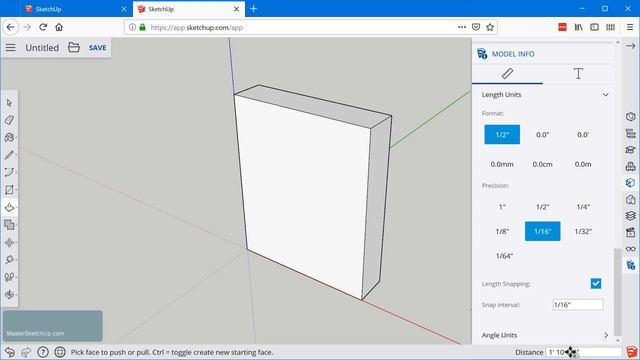Image resolution: width=640 pixels, height=360 pixels.
Task: Select the Walk footprints tool
Action: (9, 277)
